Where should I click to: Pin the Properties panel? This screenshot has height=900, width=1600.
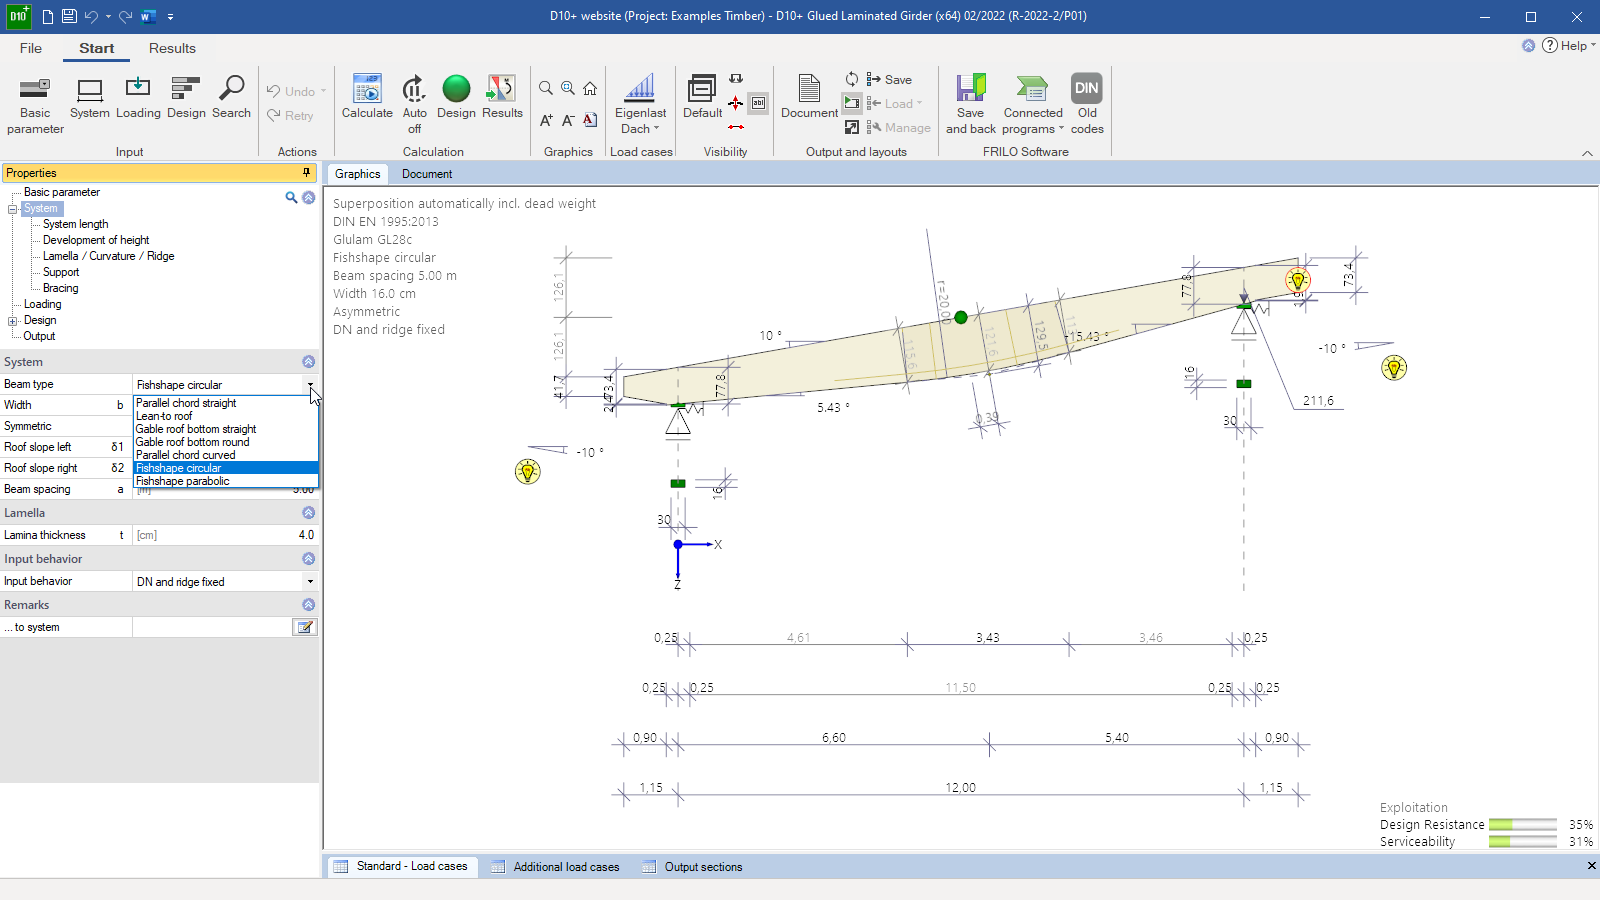point(307,173)
